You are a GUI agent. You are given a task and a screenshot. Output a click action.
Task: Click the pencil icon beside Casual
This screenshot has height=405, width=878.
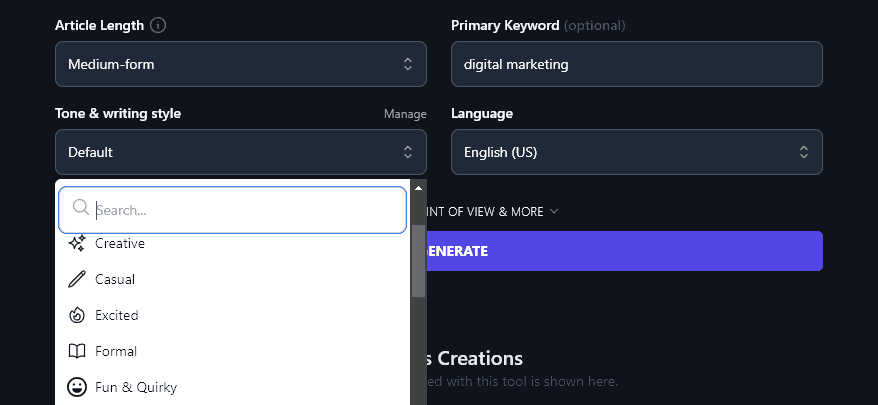(x=77, y=279)
